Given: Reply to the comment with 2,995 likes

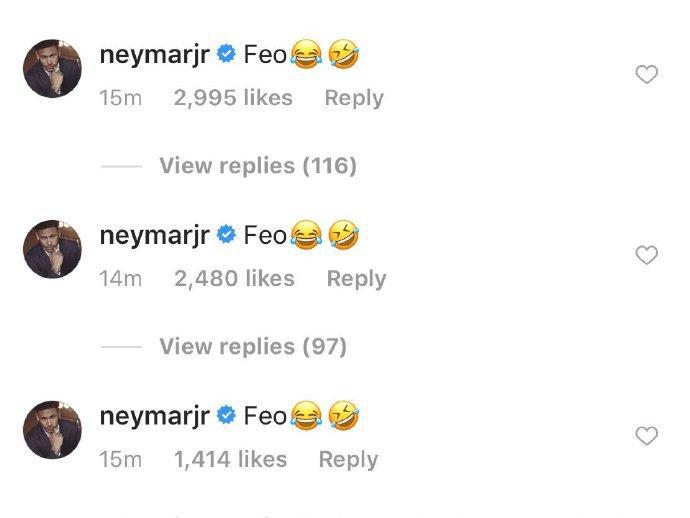Looking at the screenshot, I should click(x=354, y=98).
